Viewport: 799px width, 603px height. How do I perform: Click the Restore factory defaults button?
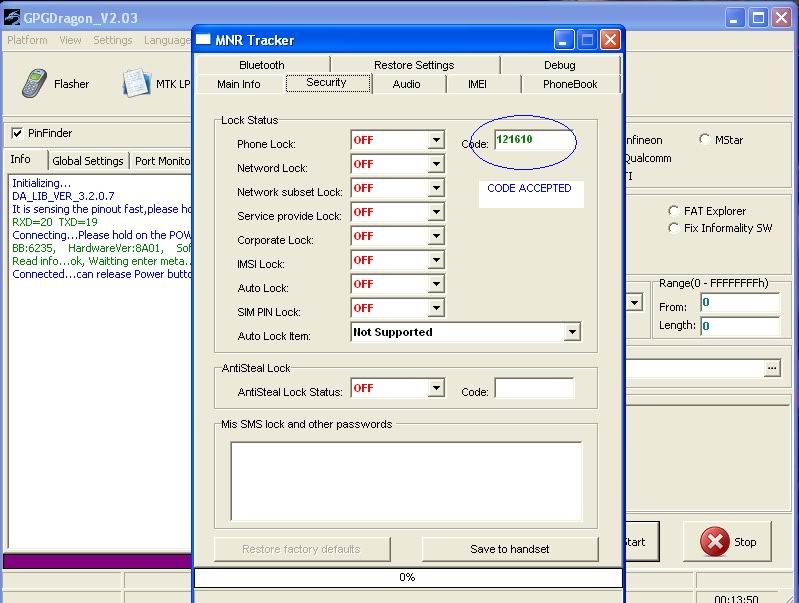302,549
